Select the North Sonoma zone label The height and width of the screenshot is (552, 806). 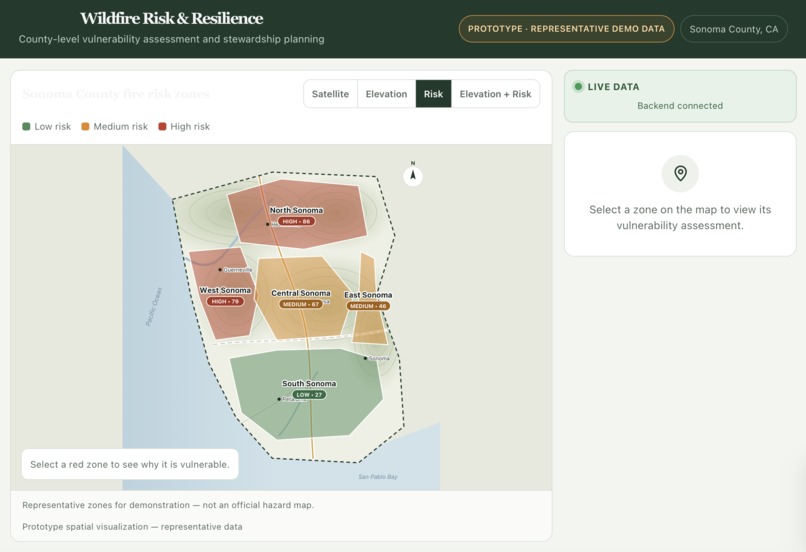click(x=296, y=210)
